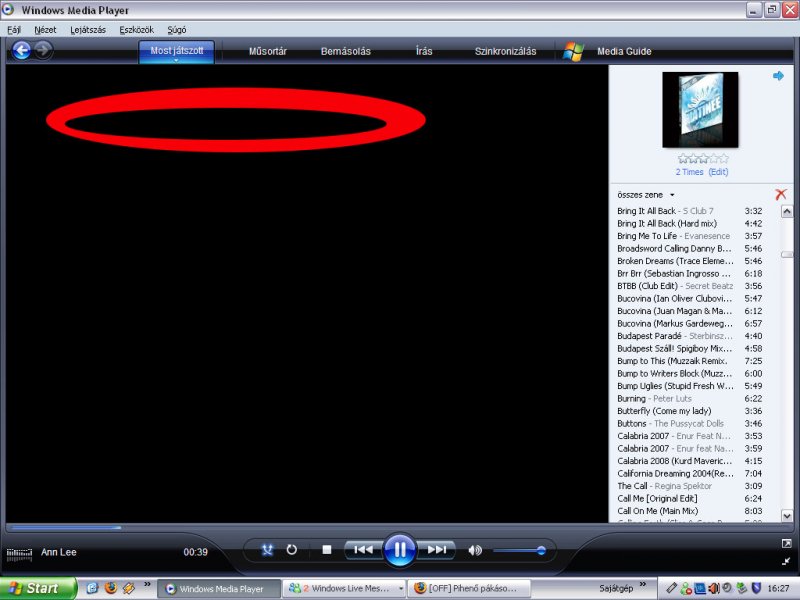Open the Windows logo online stores icon
Image resolution: width=800 pixels, height=600 pixels.
tap(573, 52)
